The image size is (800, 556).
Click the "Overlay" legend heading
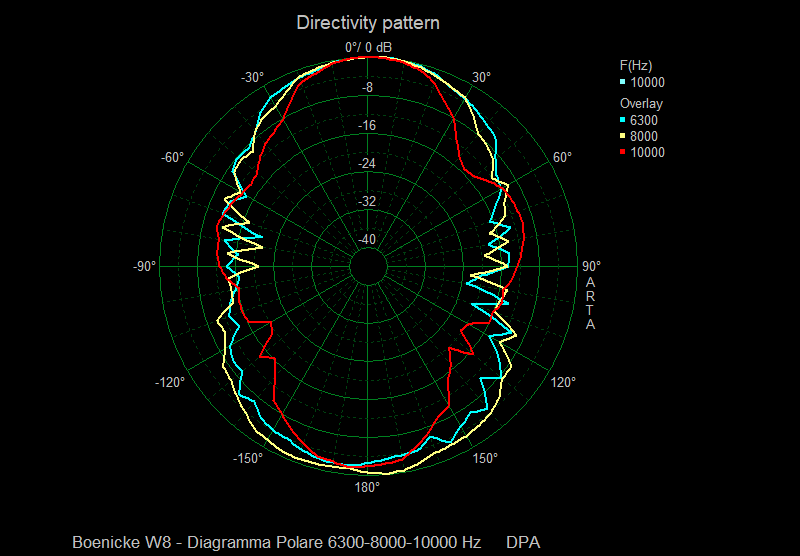pos(641,104)
